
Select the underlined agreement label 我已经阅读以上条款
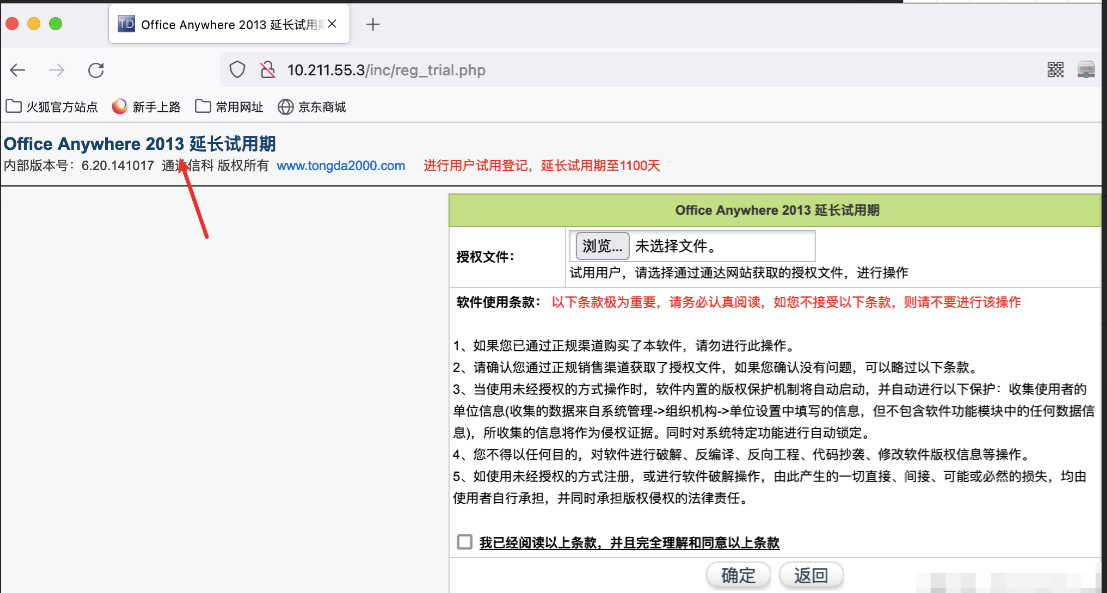pyautogui.click(x=629, y=543)
